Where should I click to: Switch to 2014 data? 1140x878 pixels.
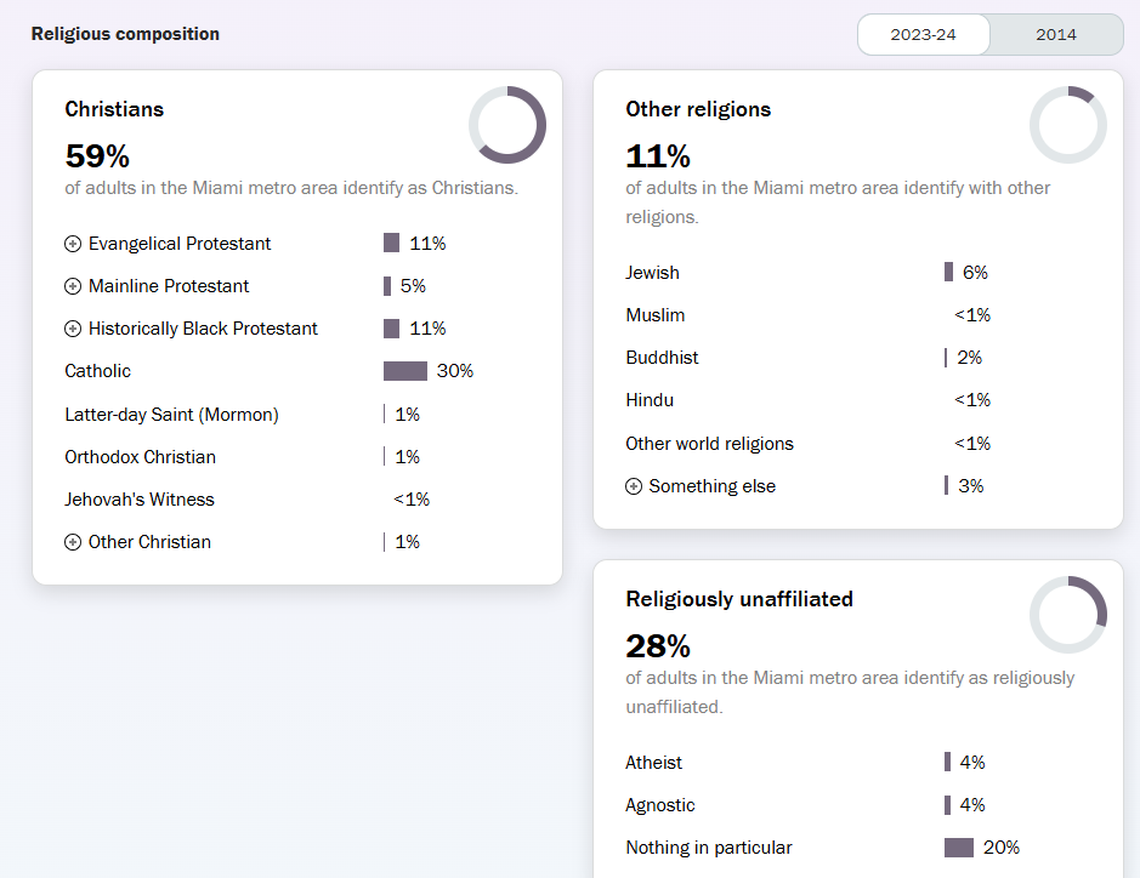pyautogui.click(x=1056, y=35)
